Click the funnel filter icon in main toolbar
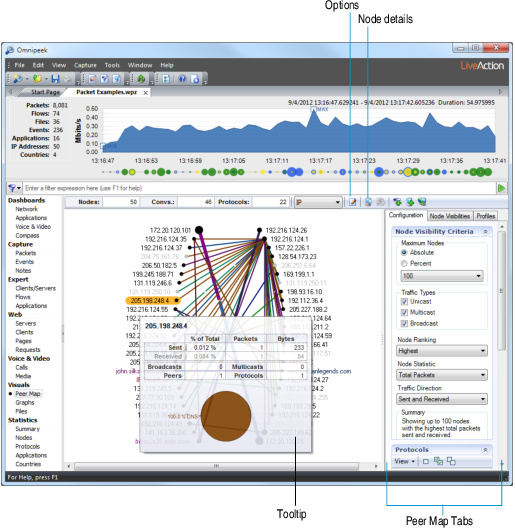 pyautogui.click(x=104, y=79)
